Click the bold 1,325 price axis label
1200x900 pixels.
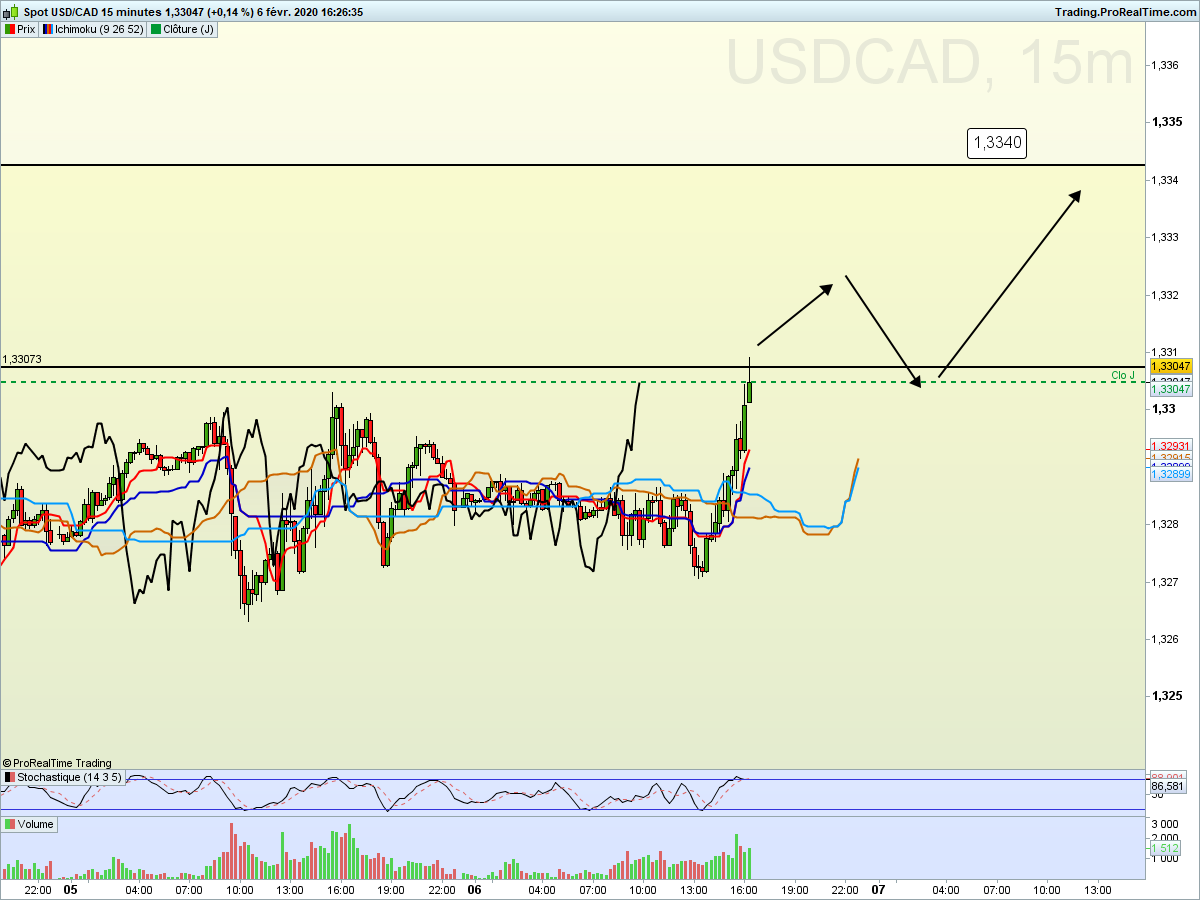tap(1166, 696)
